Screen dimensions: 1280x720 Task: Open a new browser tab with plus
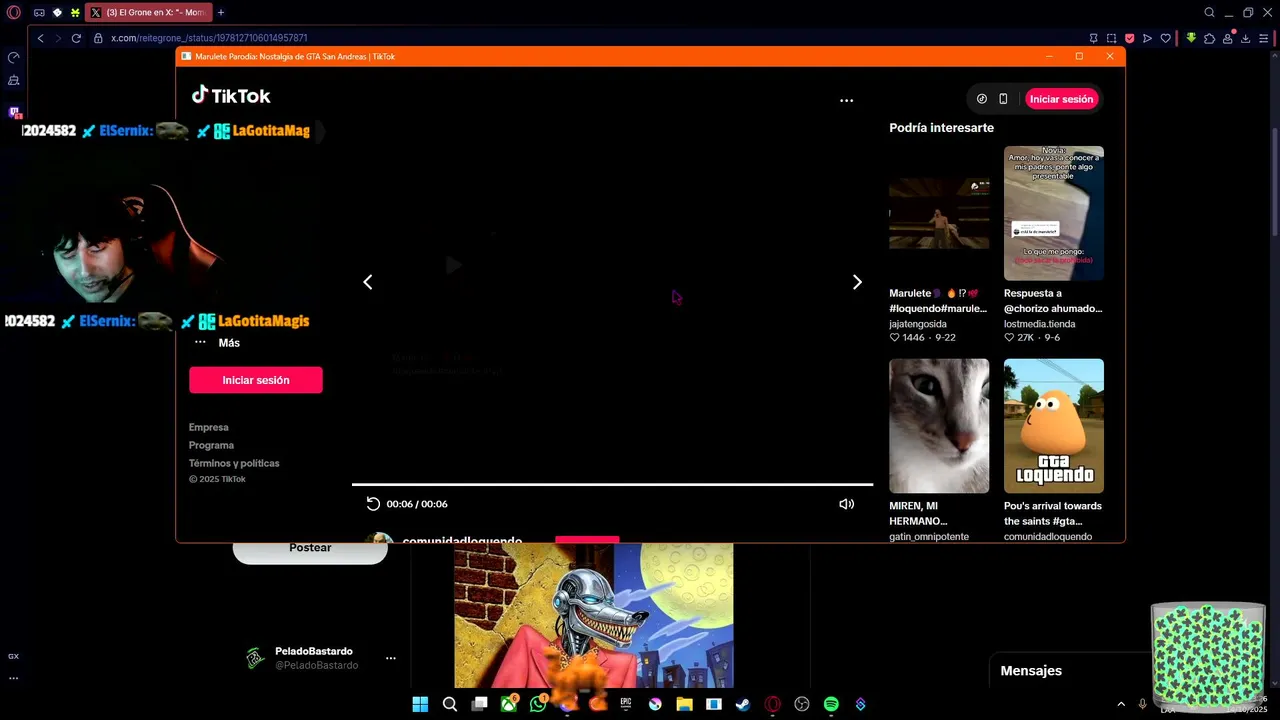(221, 13)
